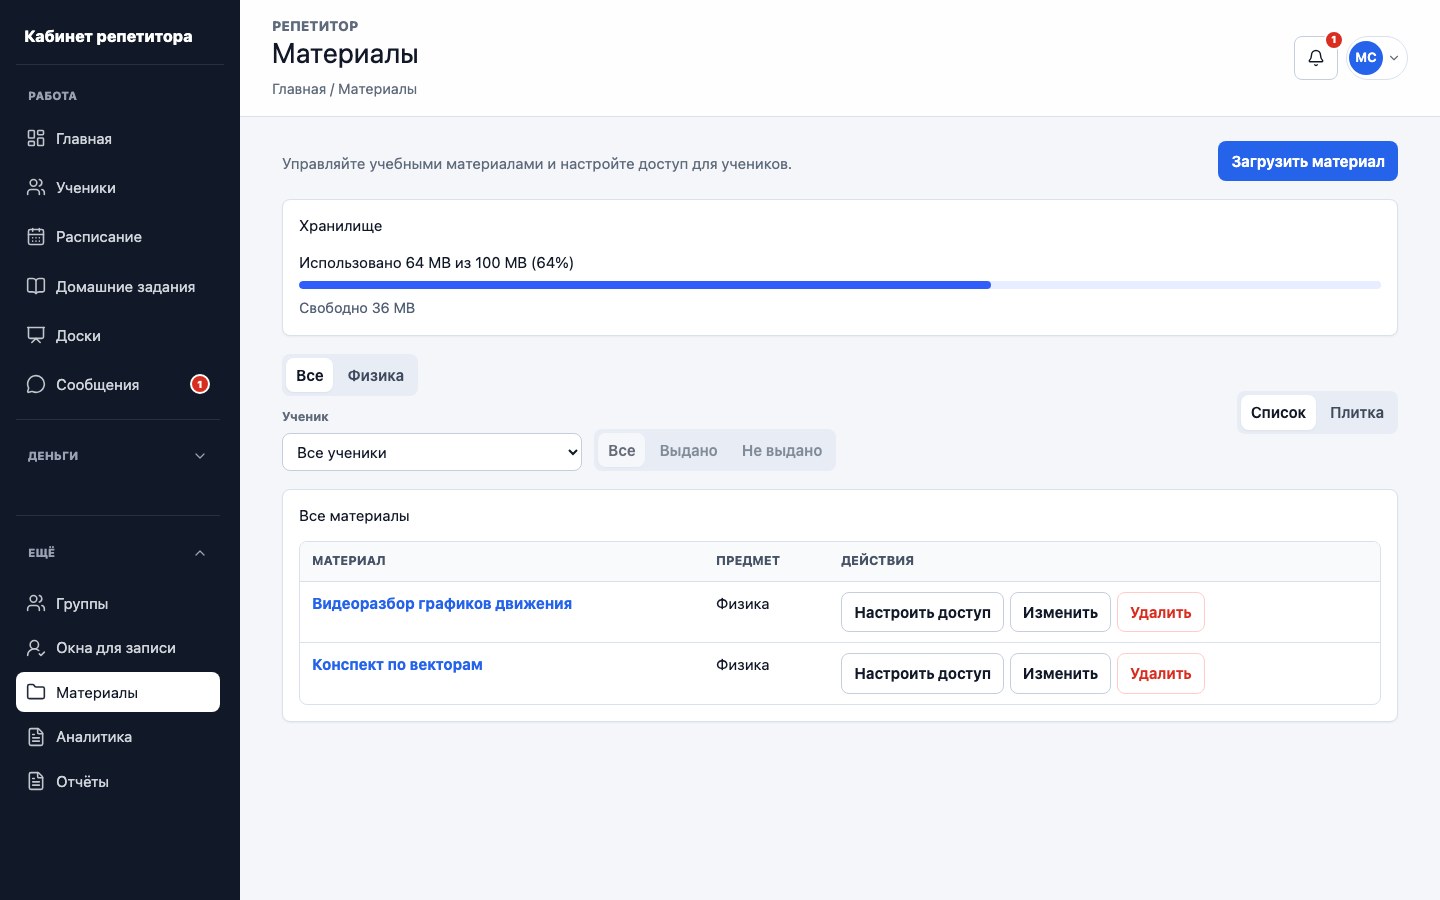1440x900 pixels.
Task: Go to Ученики in sidebar
Action: click(118, 187)
